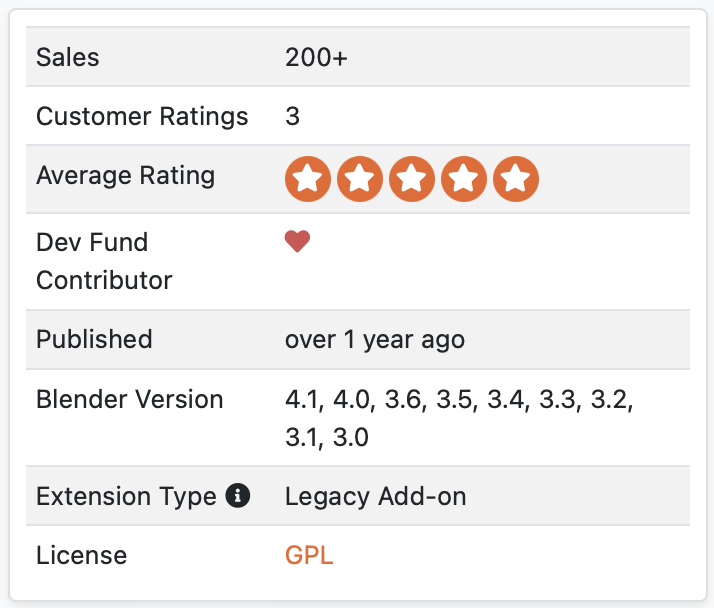Click the Published label
Image resolution: width=714 pixels, height=608 pixels.
click(94, 339)
